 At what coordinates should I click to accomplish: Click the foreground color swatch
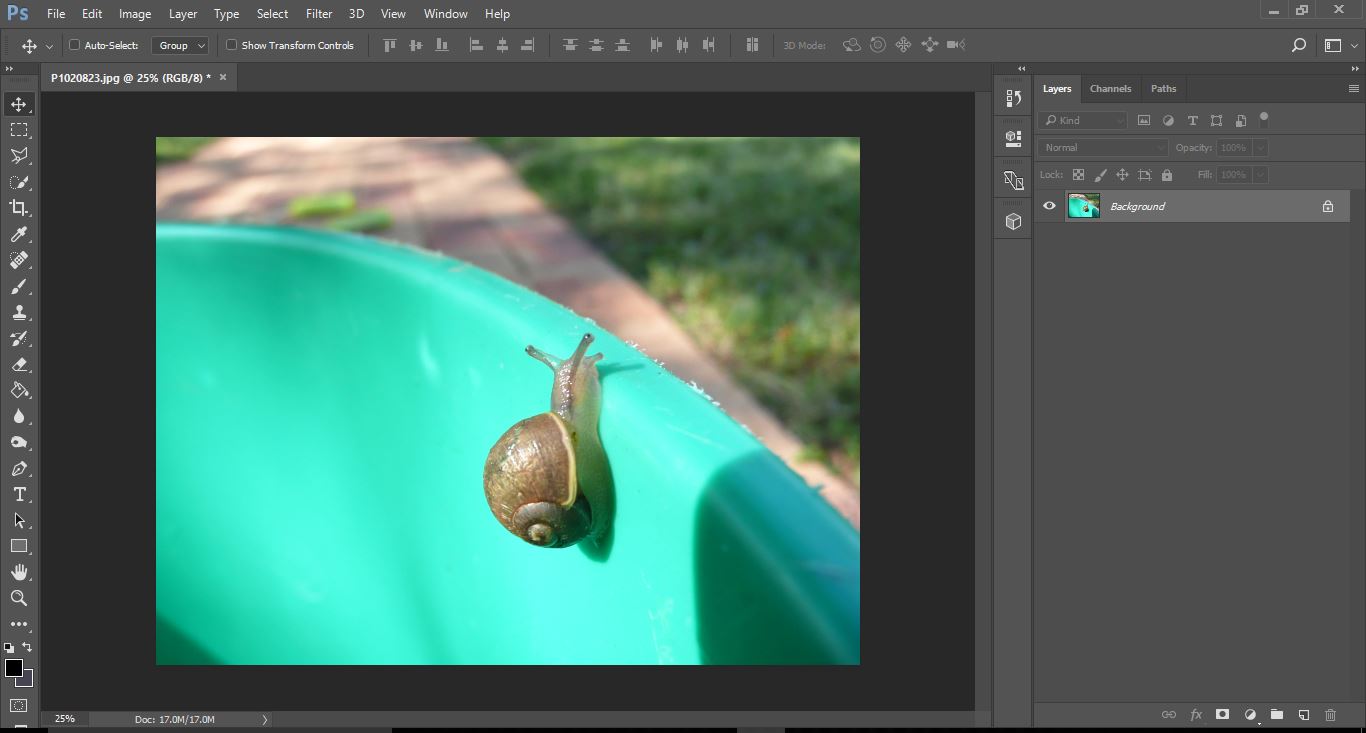coord(13,667)
